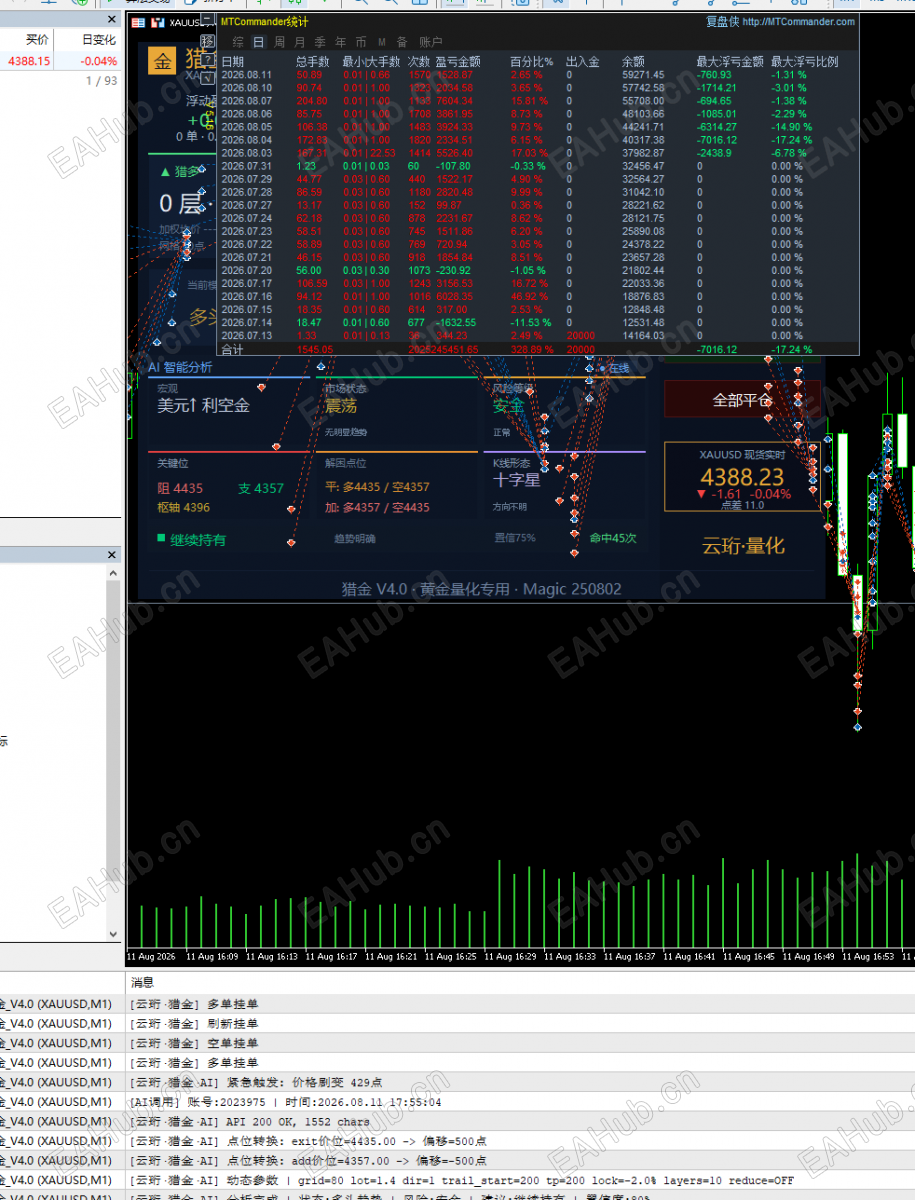
Task: Select the 2026.07.31 statistics row
Action: (x=538, y=166)
